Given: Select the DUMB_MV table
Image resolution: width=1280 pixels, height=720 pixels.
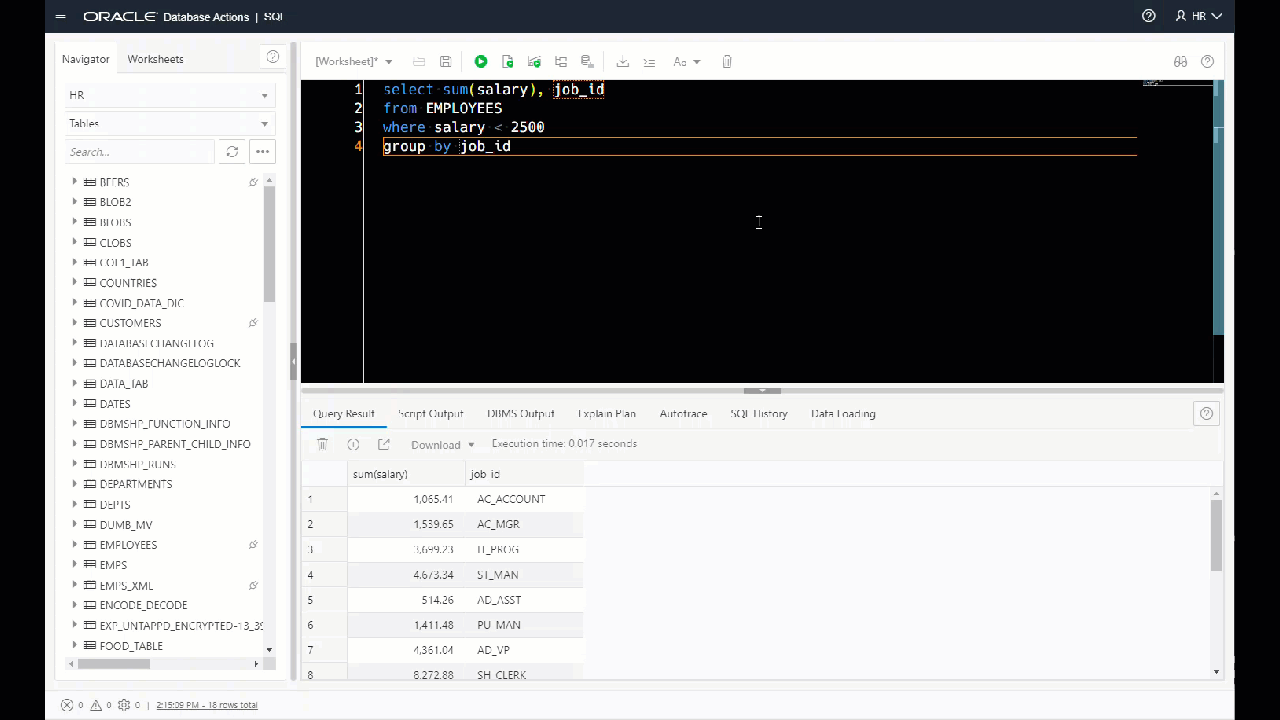Looking at the screenshot, I should click(x=126, y=525).
